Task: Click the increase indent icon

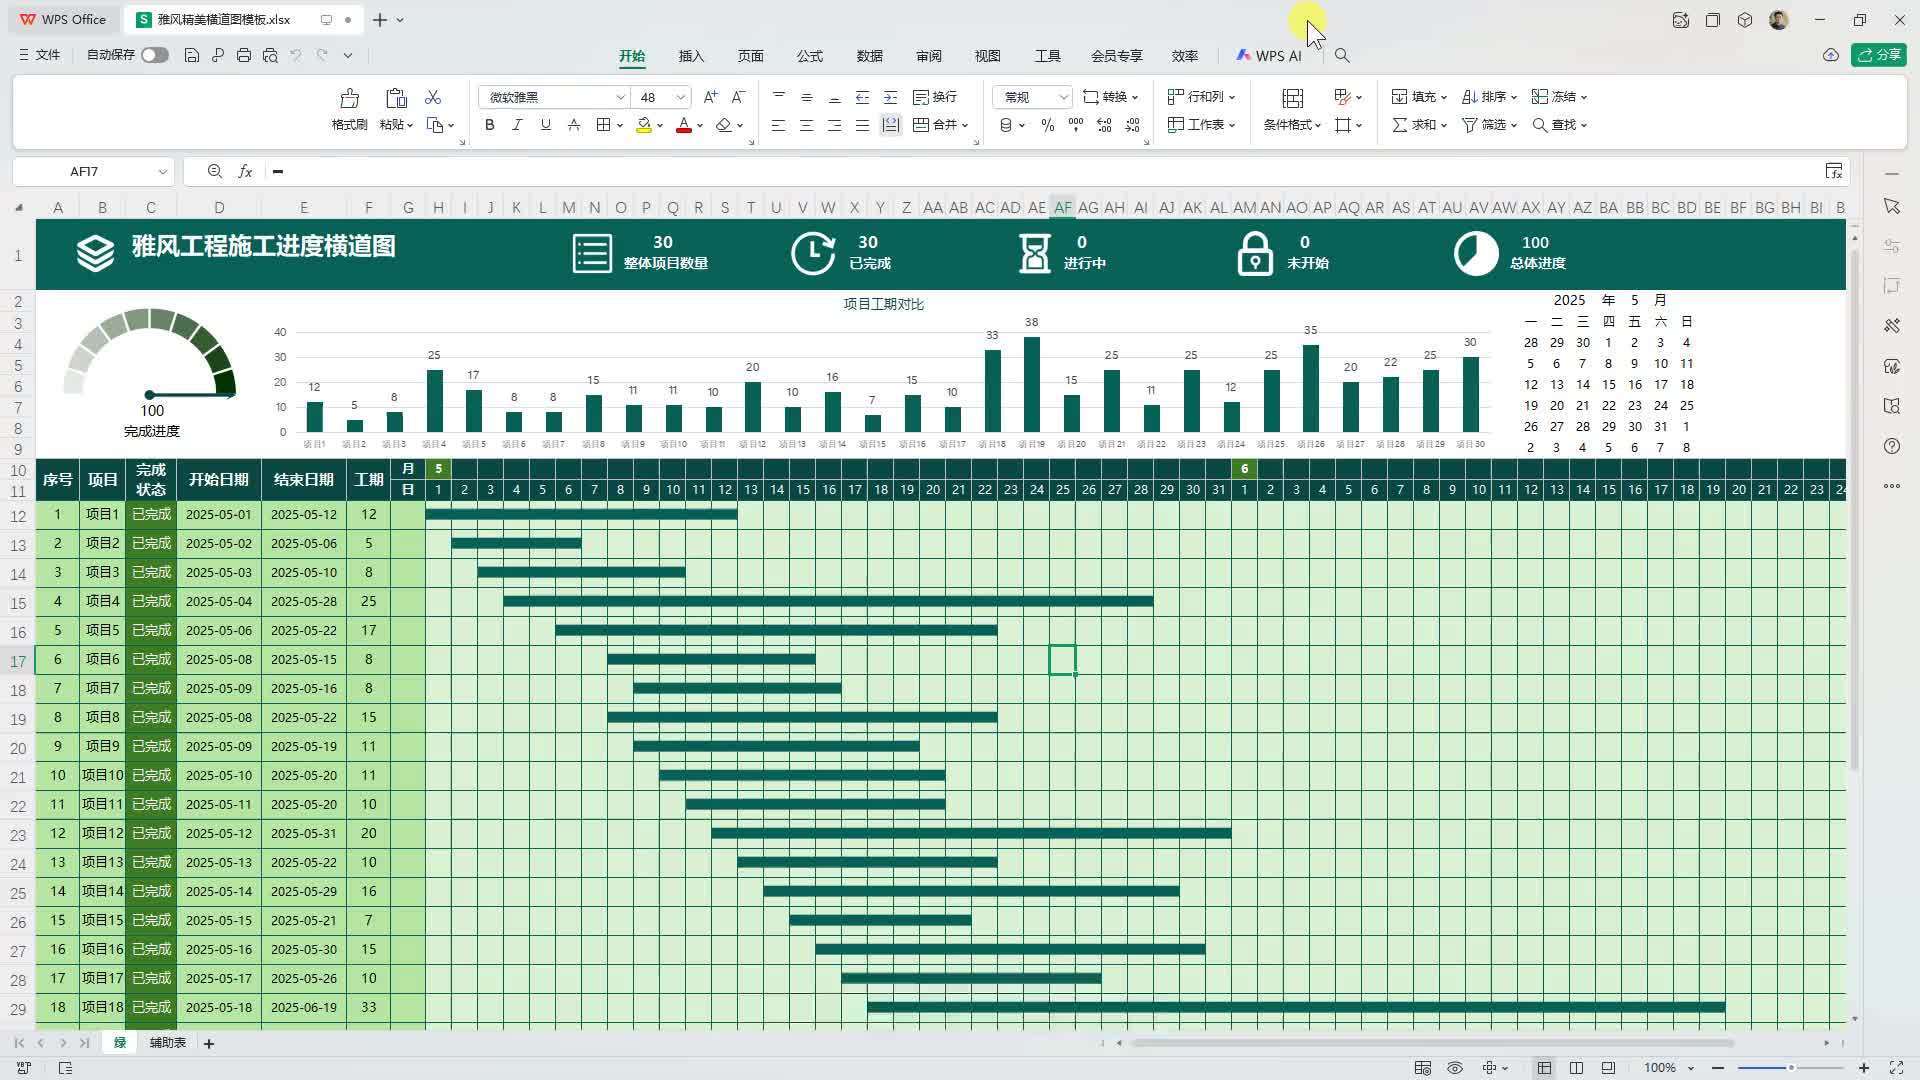Action: (890, 97)
